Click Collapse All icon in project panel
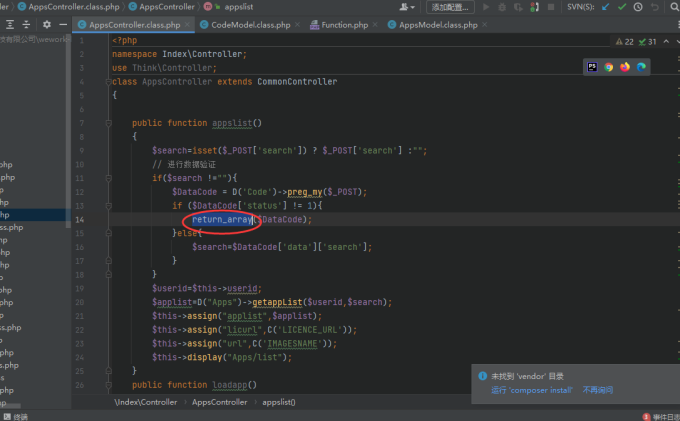 (x=26, y=25)
